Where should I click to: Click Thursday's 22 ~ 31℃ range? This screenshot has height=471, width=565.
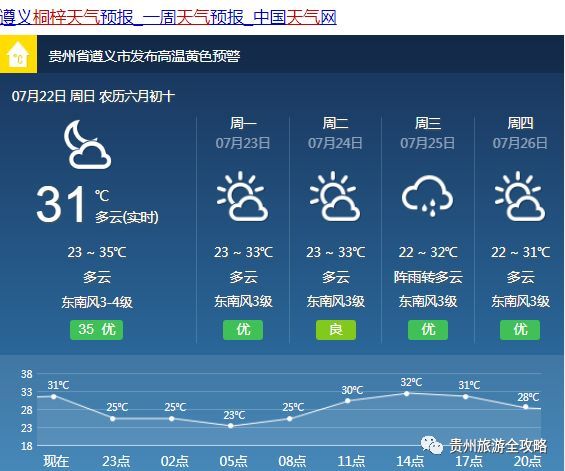pos(520,252)
